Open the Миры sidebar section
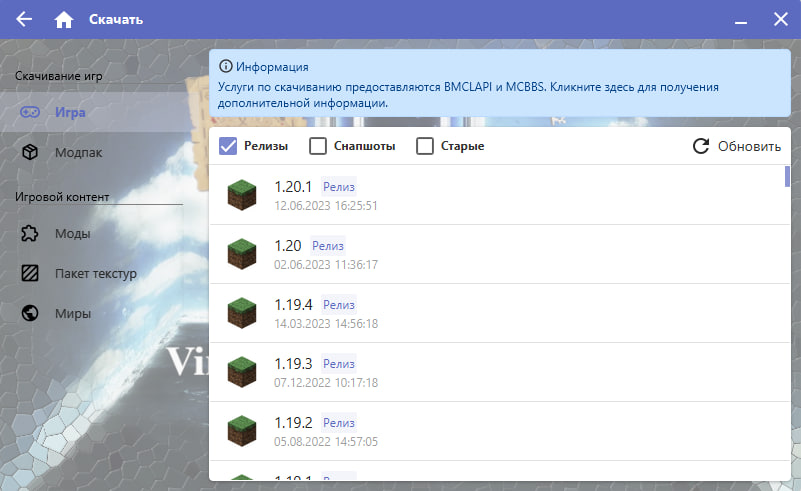The width and height of the screenshot is (801, 491). coord(104,313)
